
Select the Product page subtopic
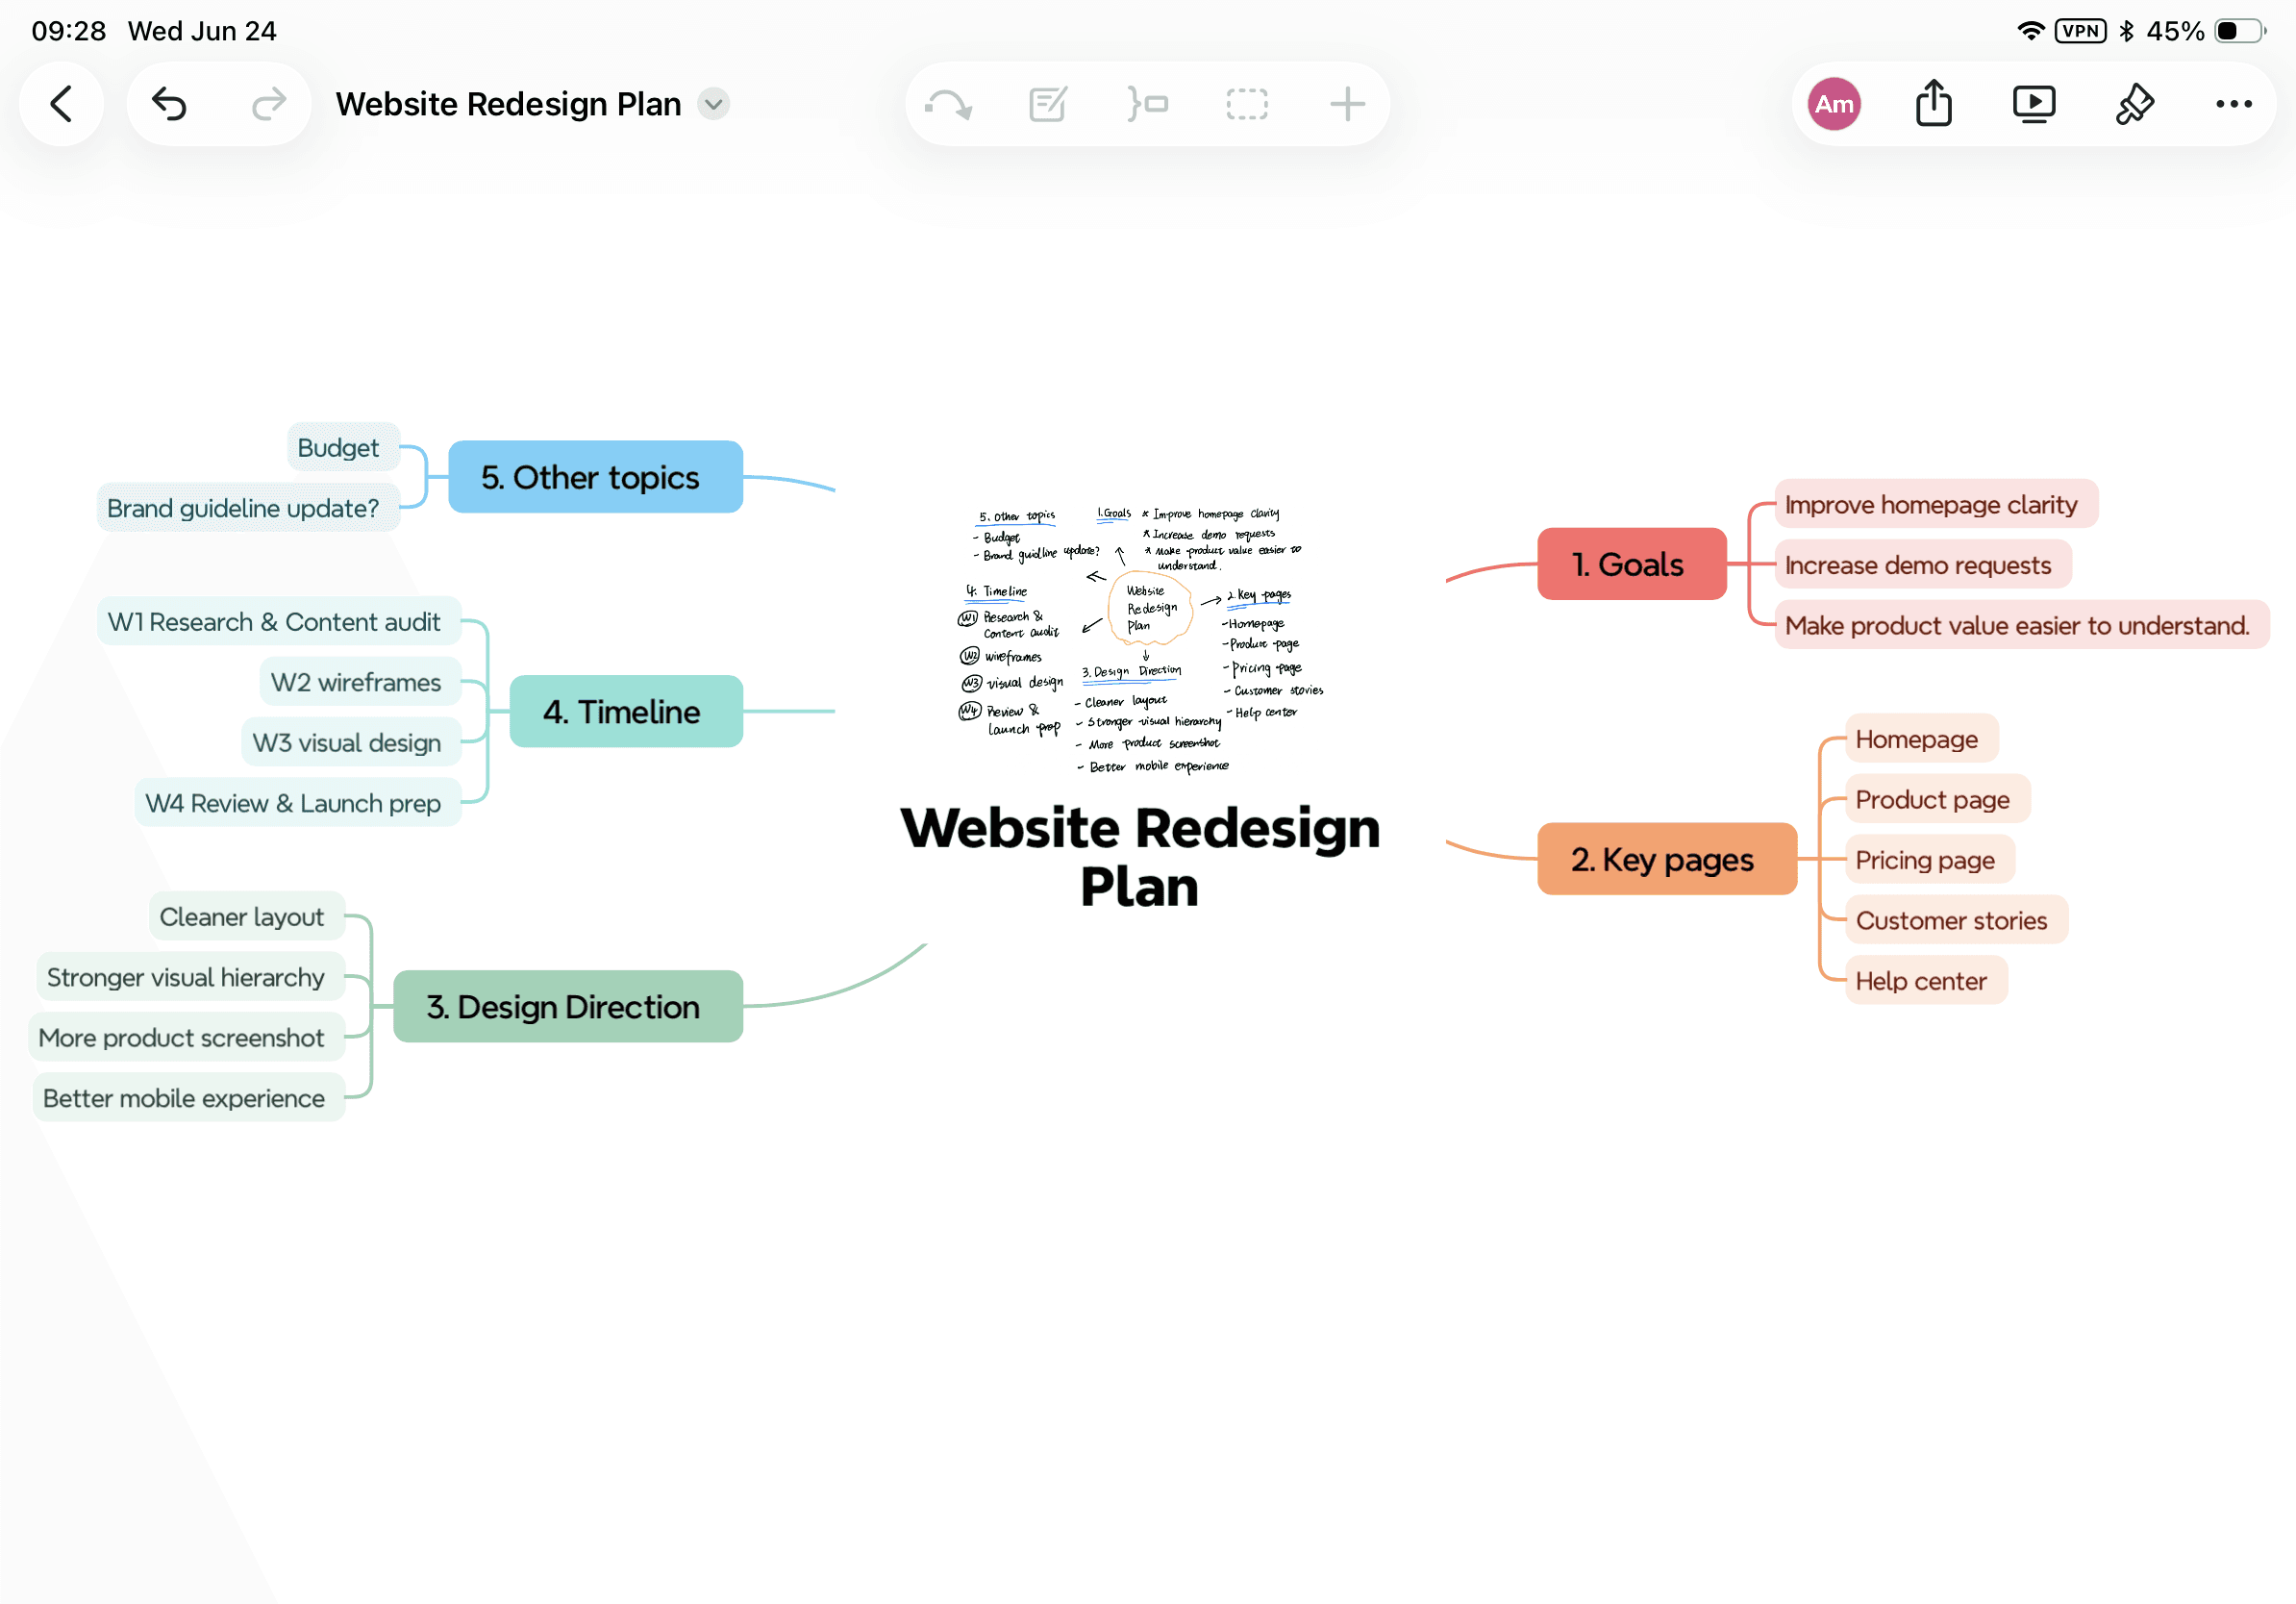(1937, 799)
